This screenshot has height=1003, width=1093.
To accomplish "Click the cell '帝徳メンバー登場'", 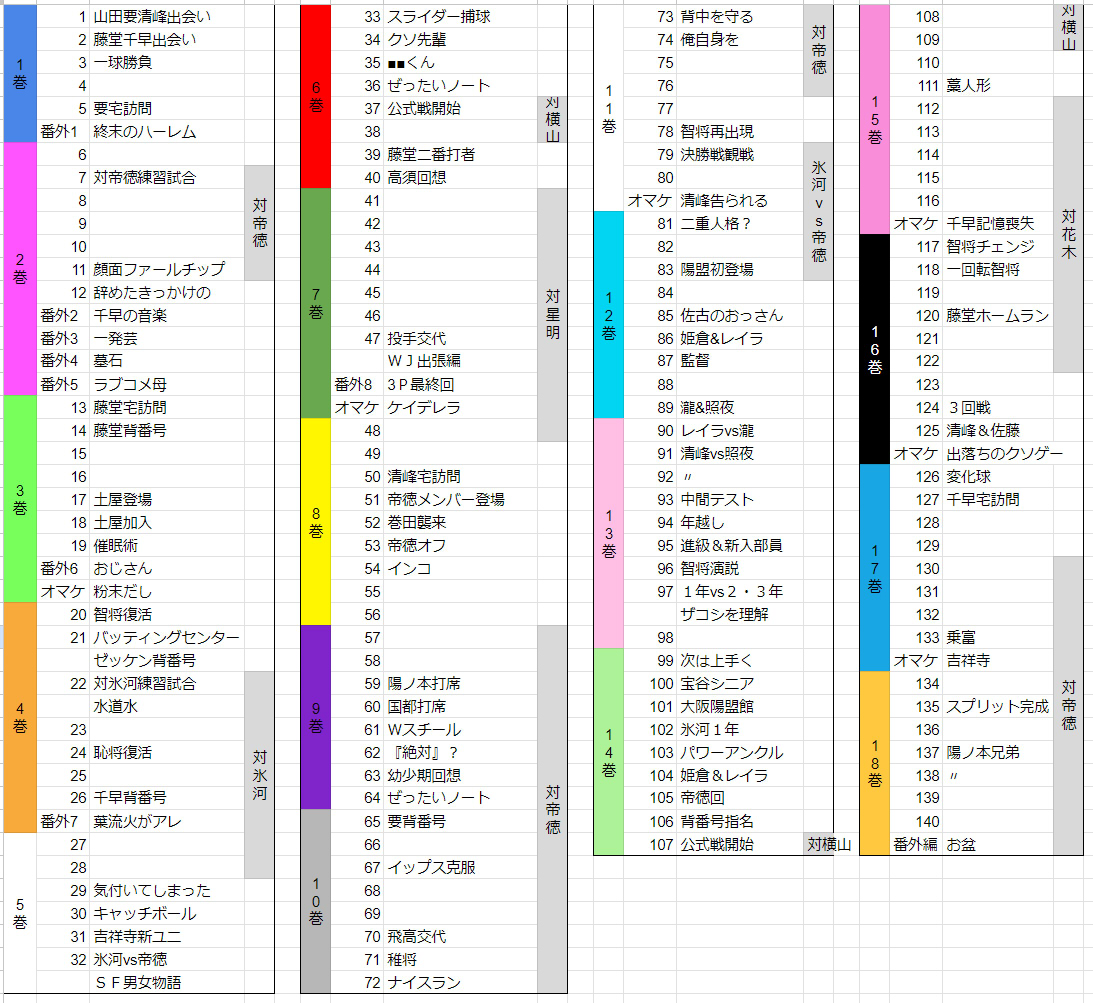I will point(460,500).
